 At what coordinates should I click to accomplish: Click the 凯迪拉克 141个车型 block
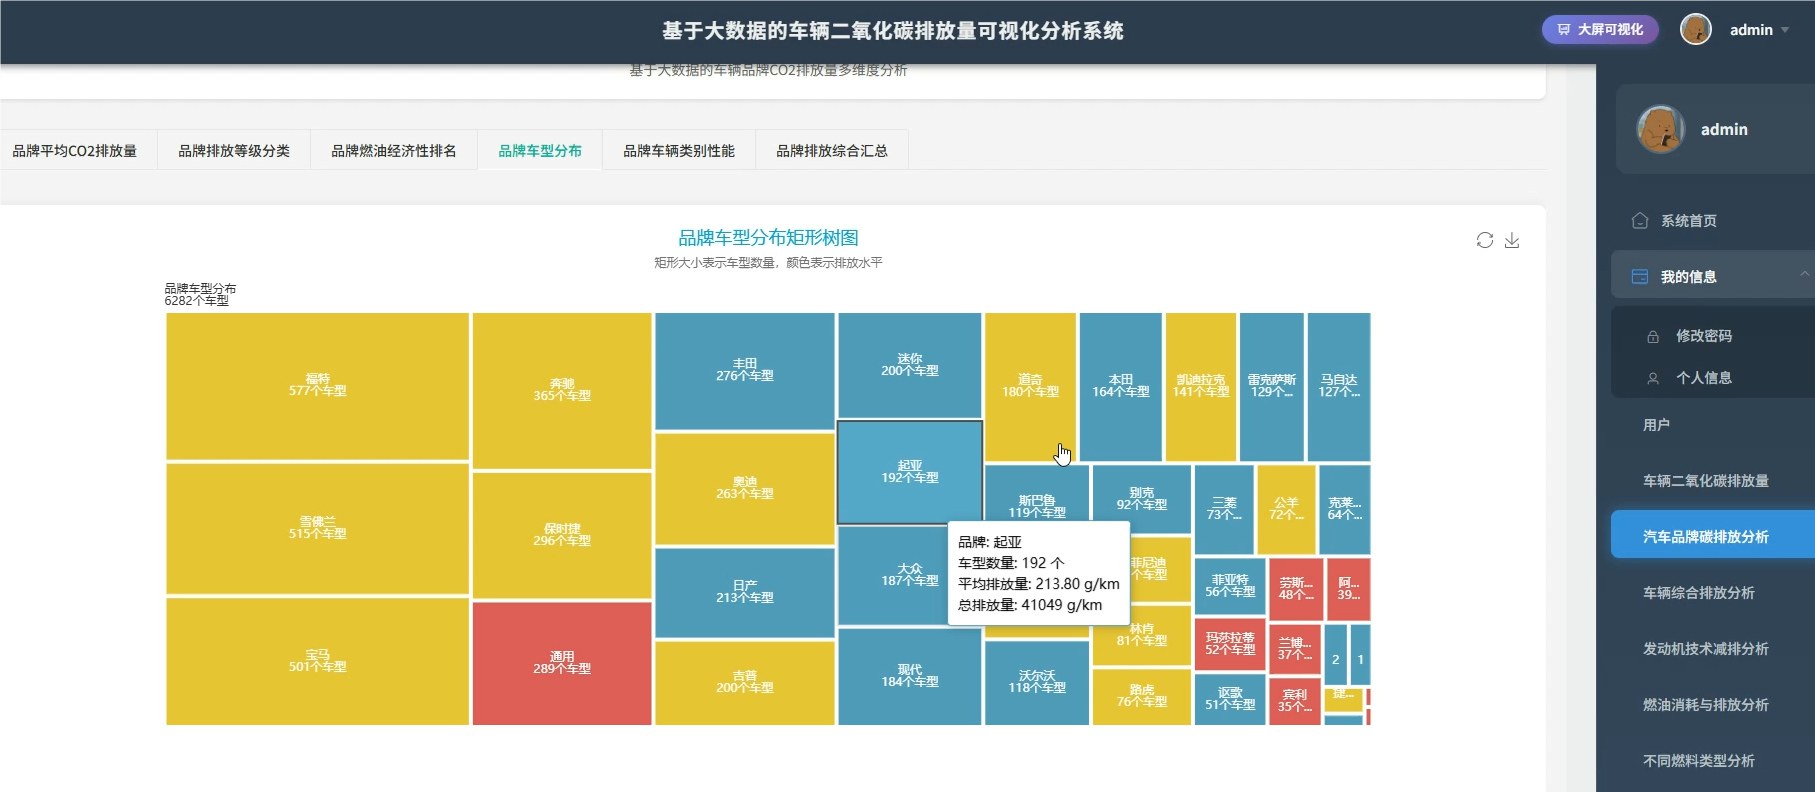[1201, 386]
